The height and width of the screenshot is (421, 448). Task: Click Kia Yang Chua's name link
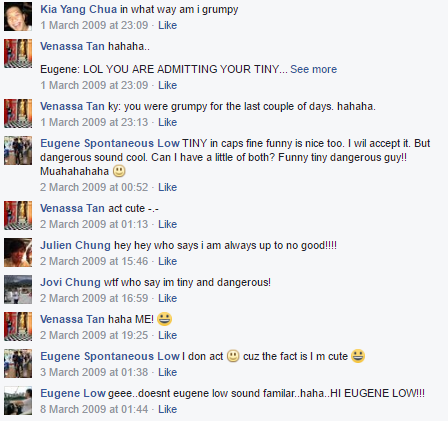tap(79, 9)
